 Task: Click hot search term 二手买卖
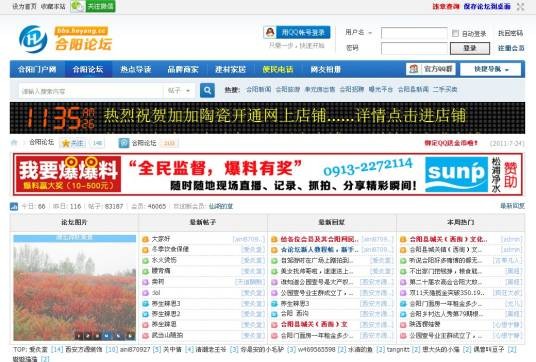point(445,90)
